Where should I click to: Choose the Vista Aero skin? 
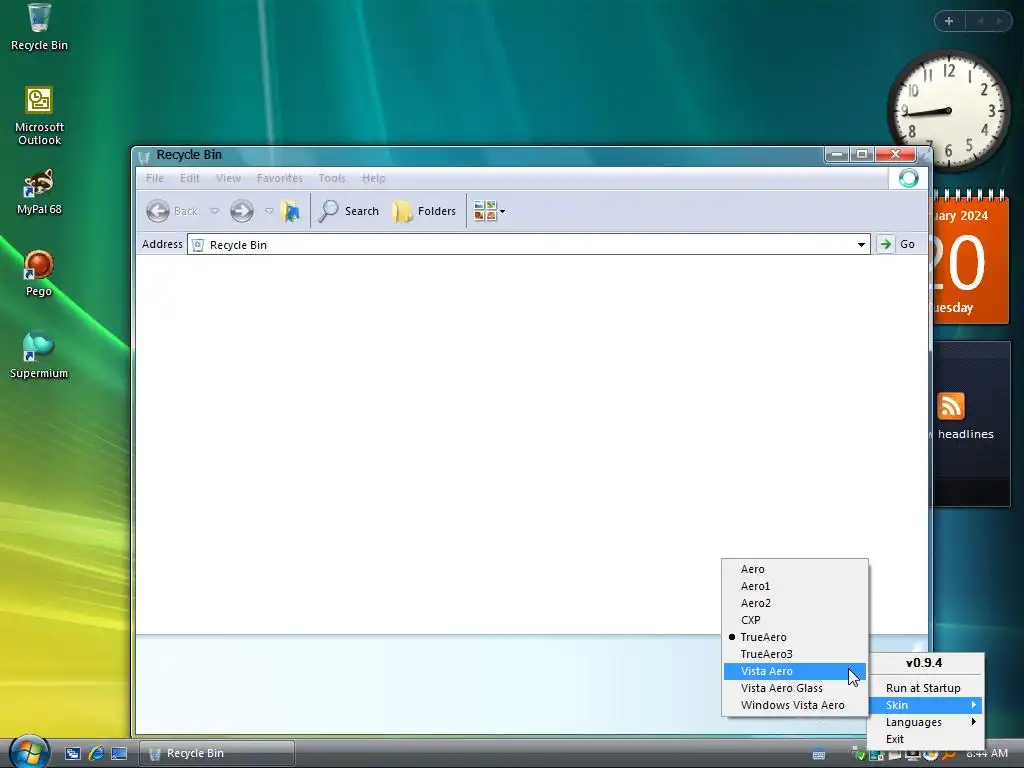pos(795,671)
